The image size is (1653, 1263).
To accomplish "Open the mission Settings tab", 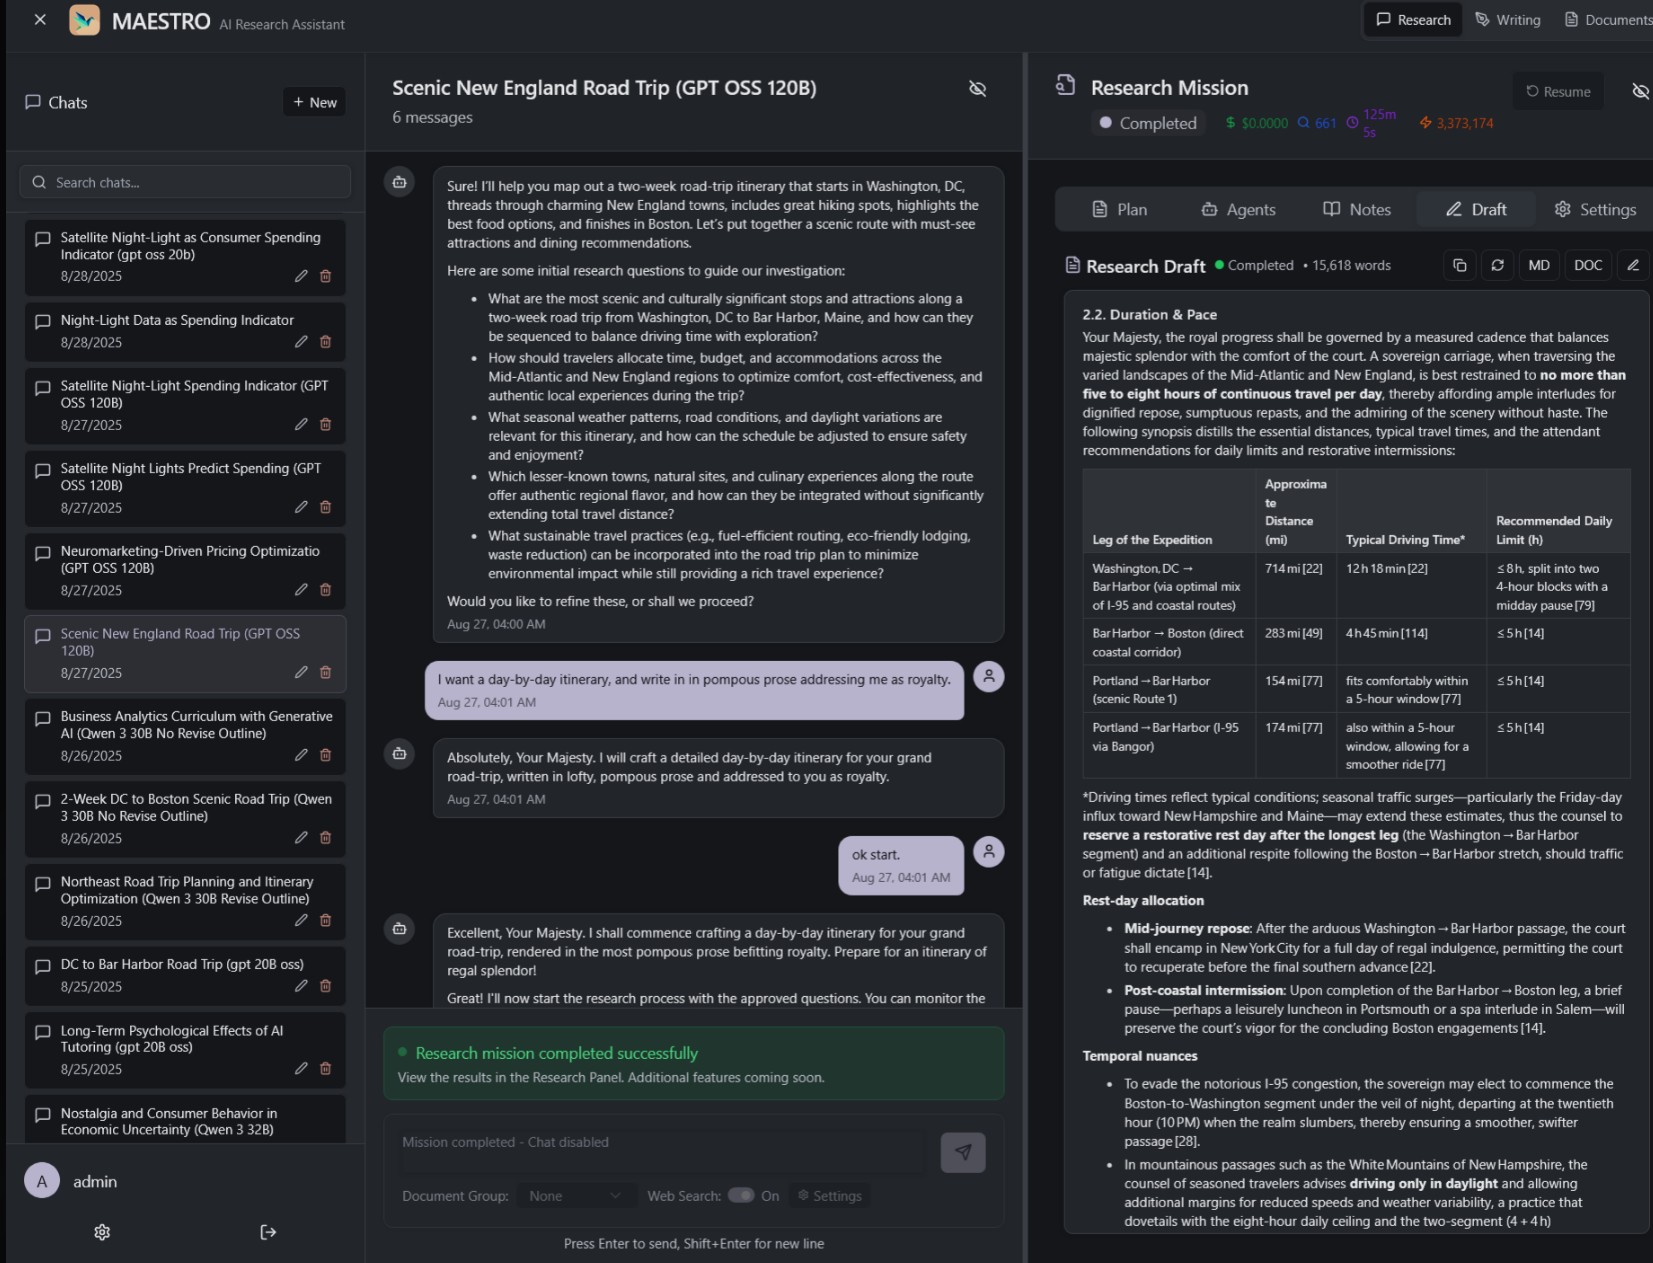I will coord(1595,209).
